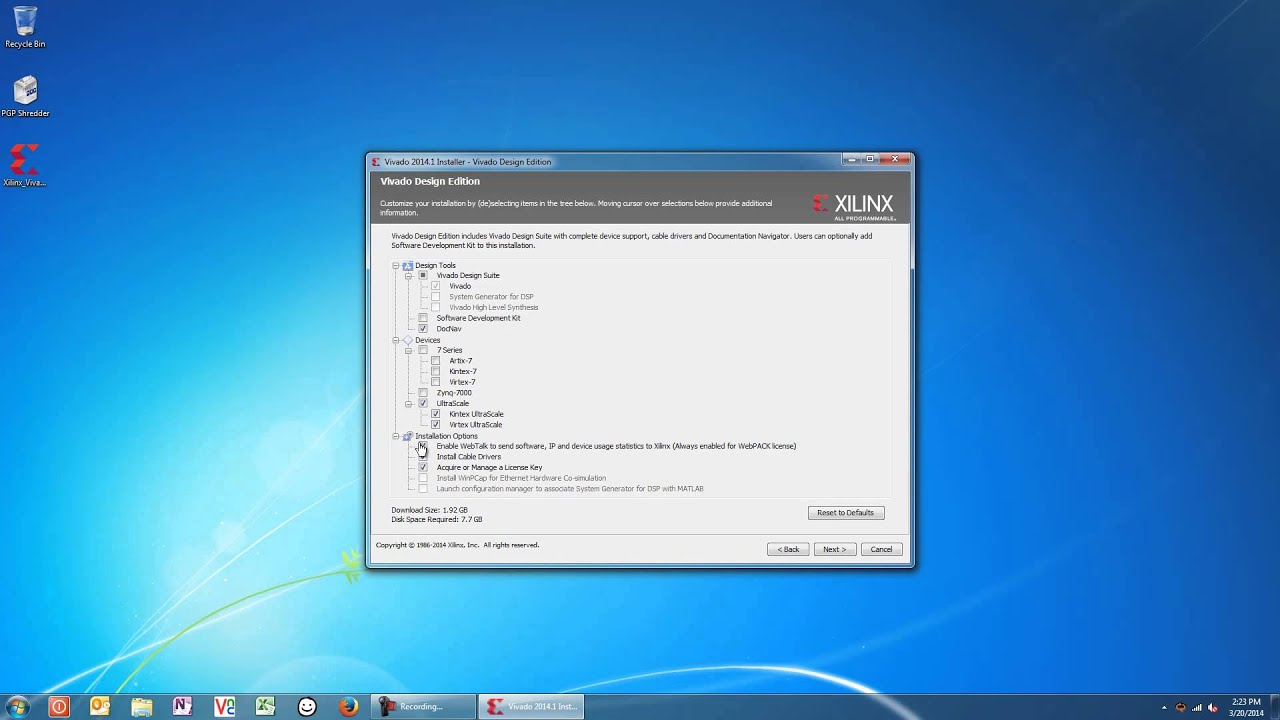Viewport: 1280px width, 720px height.
Task: Open network signal tray icon
Action: tap(1197, 707)
